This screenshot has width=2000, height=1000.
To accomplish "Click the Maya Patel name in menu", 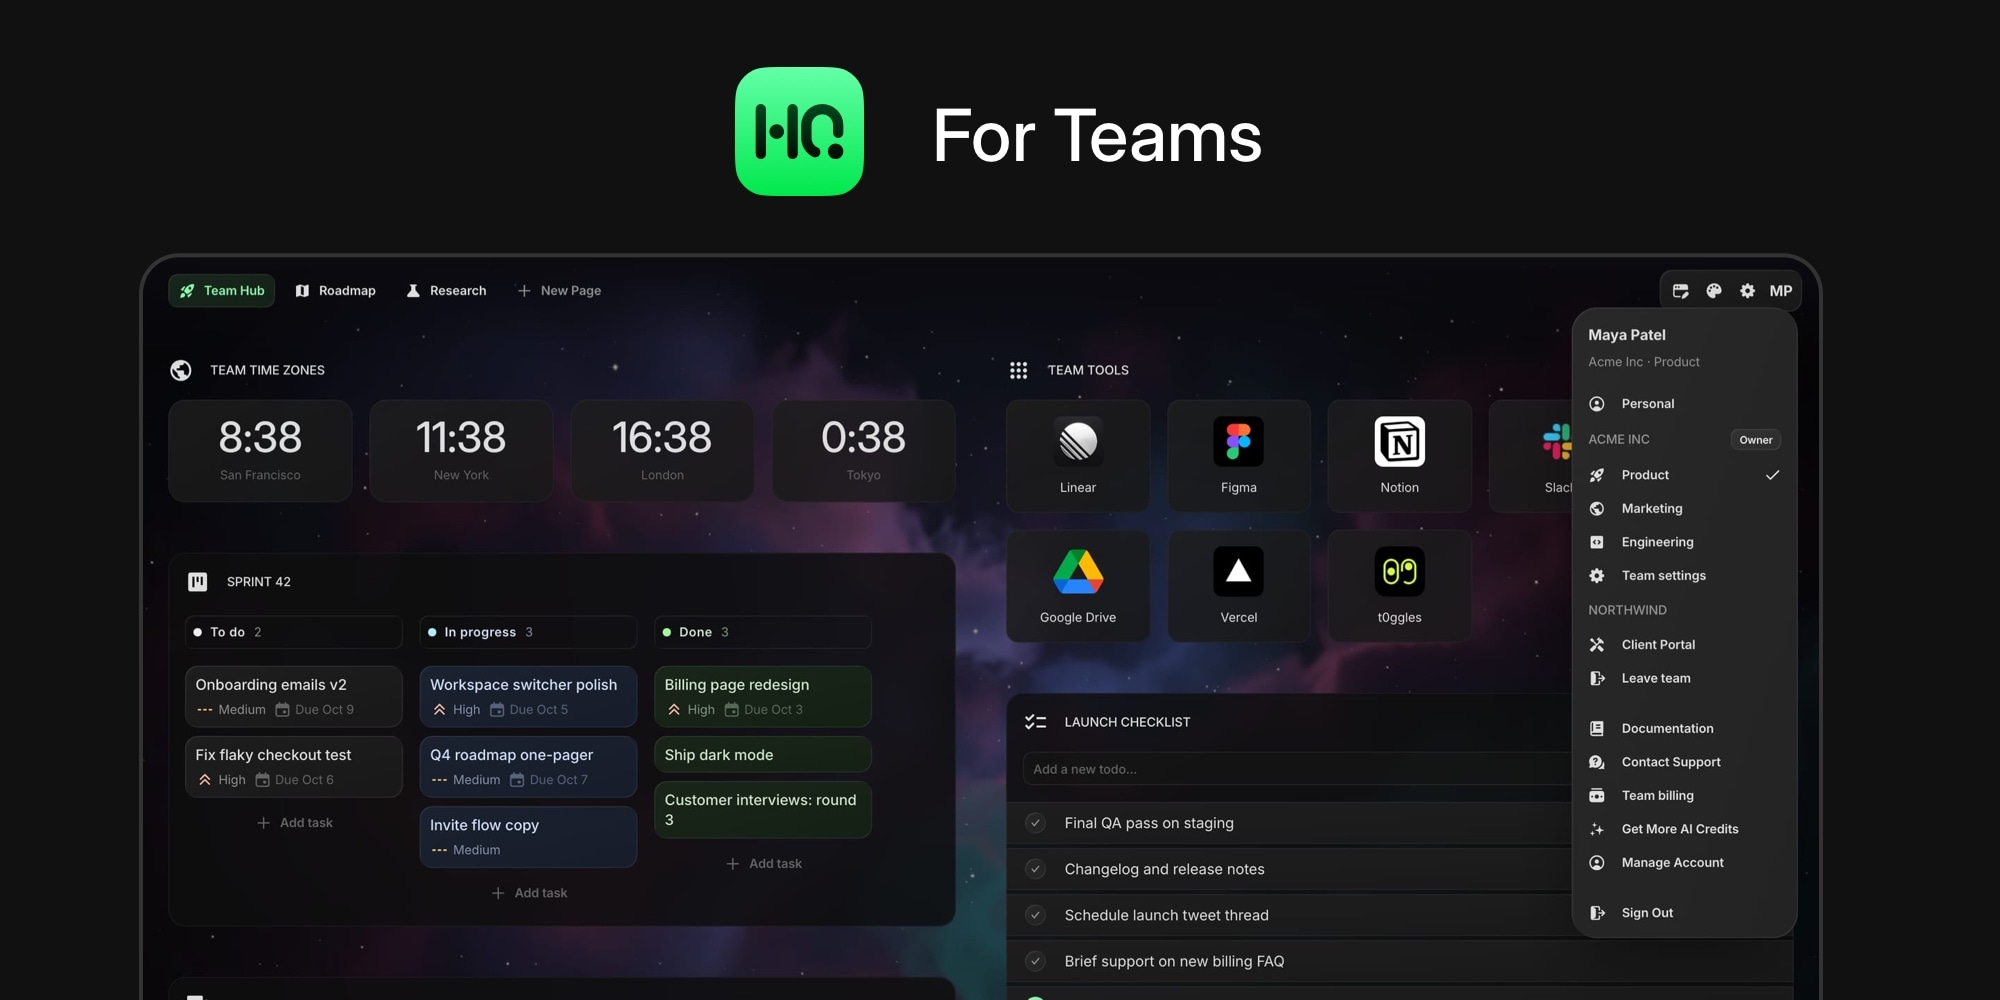I will tap(1627, 335).
